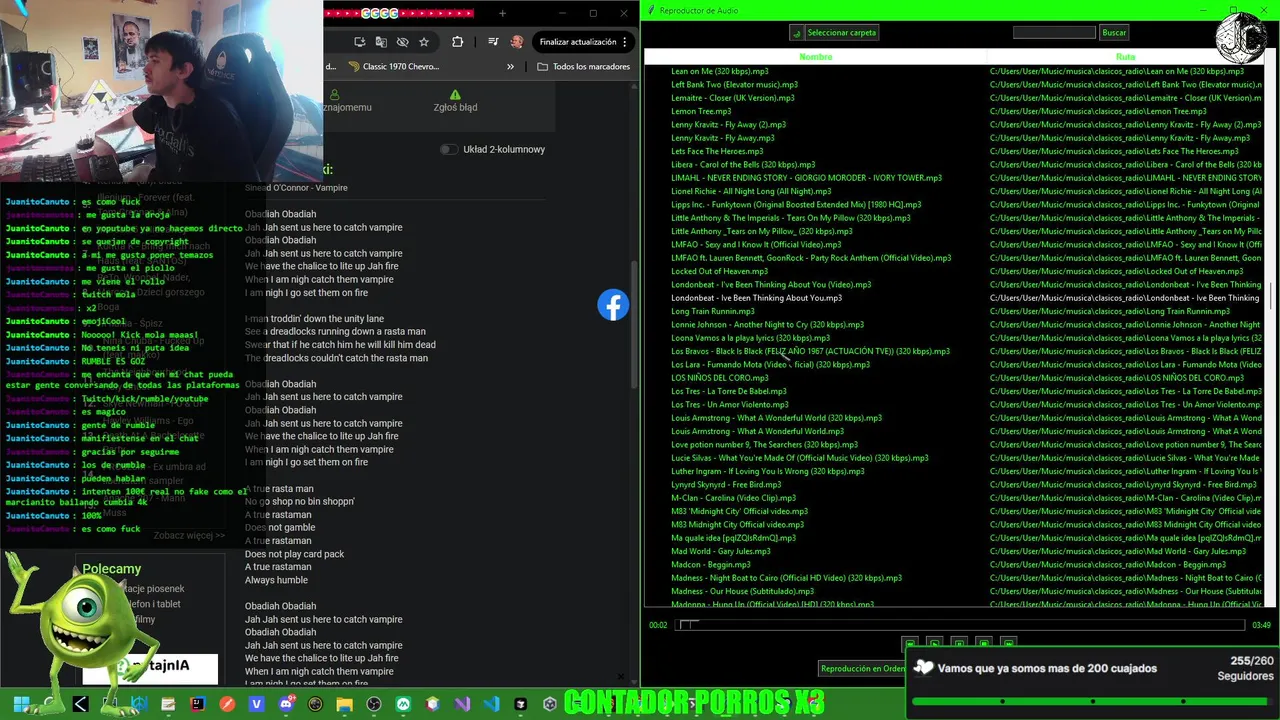
Task: Bookmark this page with the star icon
Action: pyautogui.click(x=424, y=42)
